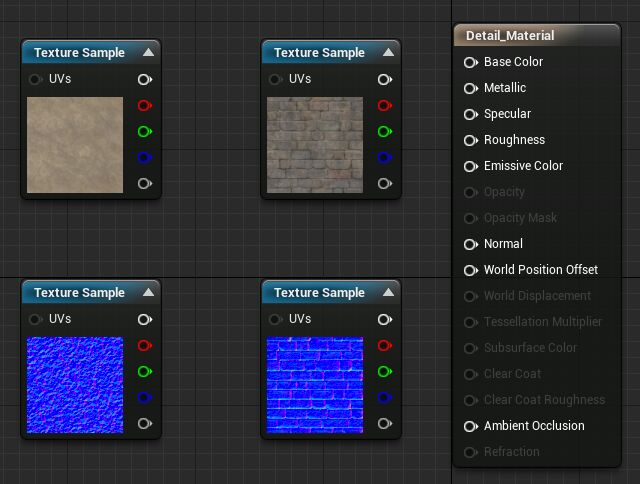Screen dimensions: 640x484
Task: Click RGB white output pin on sand texture node
Action: click(x=145, y=79)
